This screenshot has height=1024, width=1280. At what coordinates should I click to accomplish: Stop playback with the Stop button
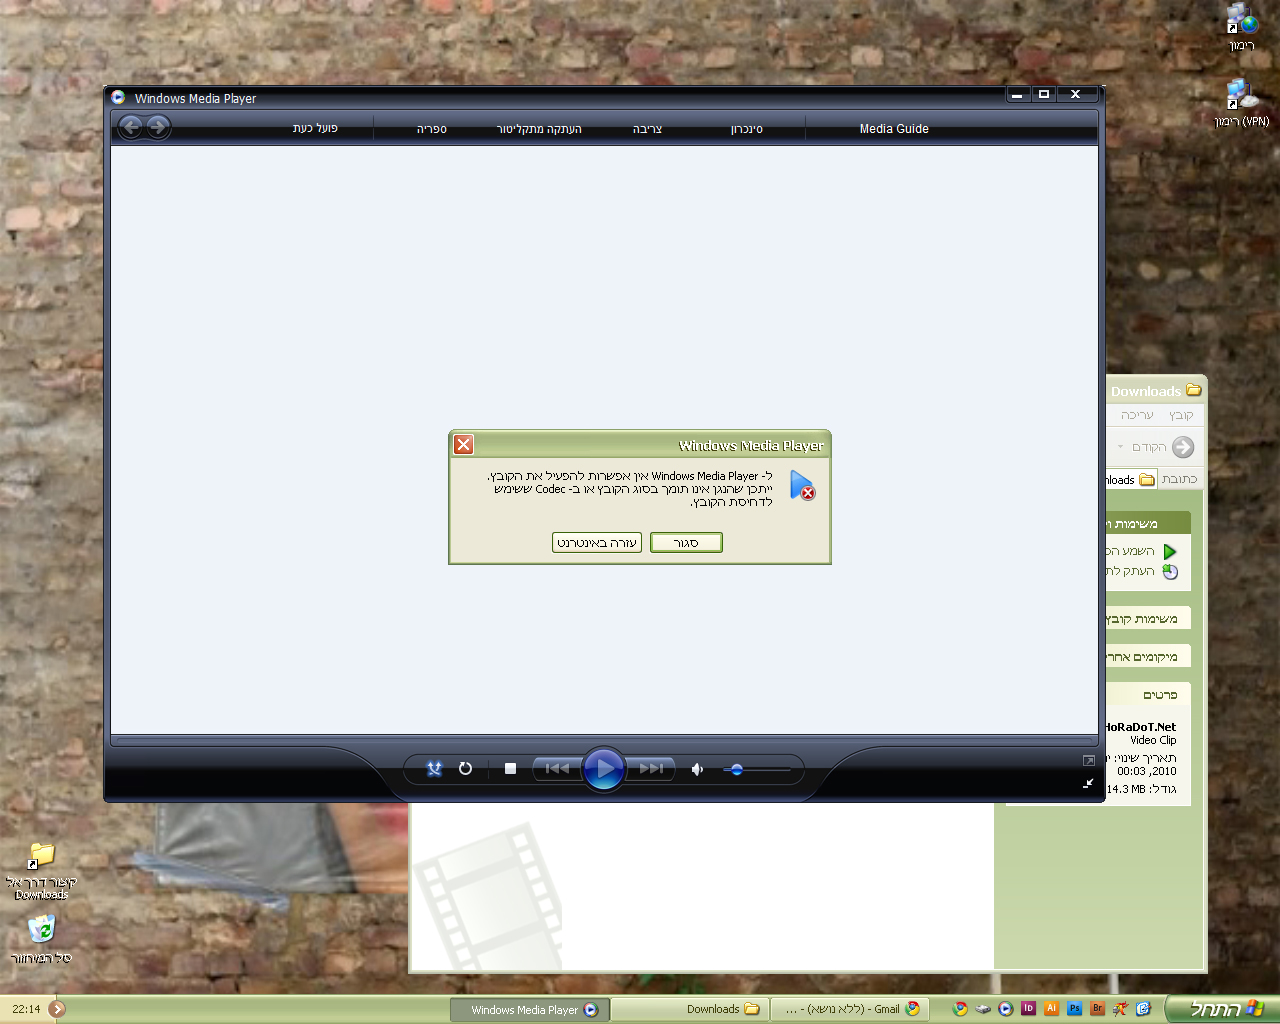tap(510, 769)
